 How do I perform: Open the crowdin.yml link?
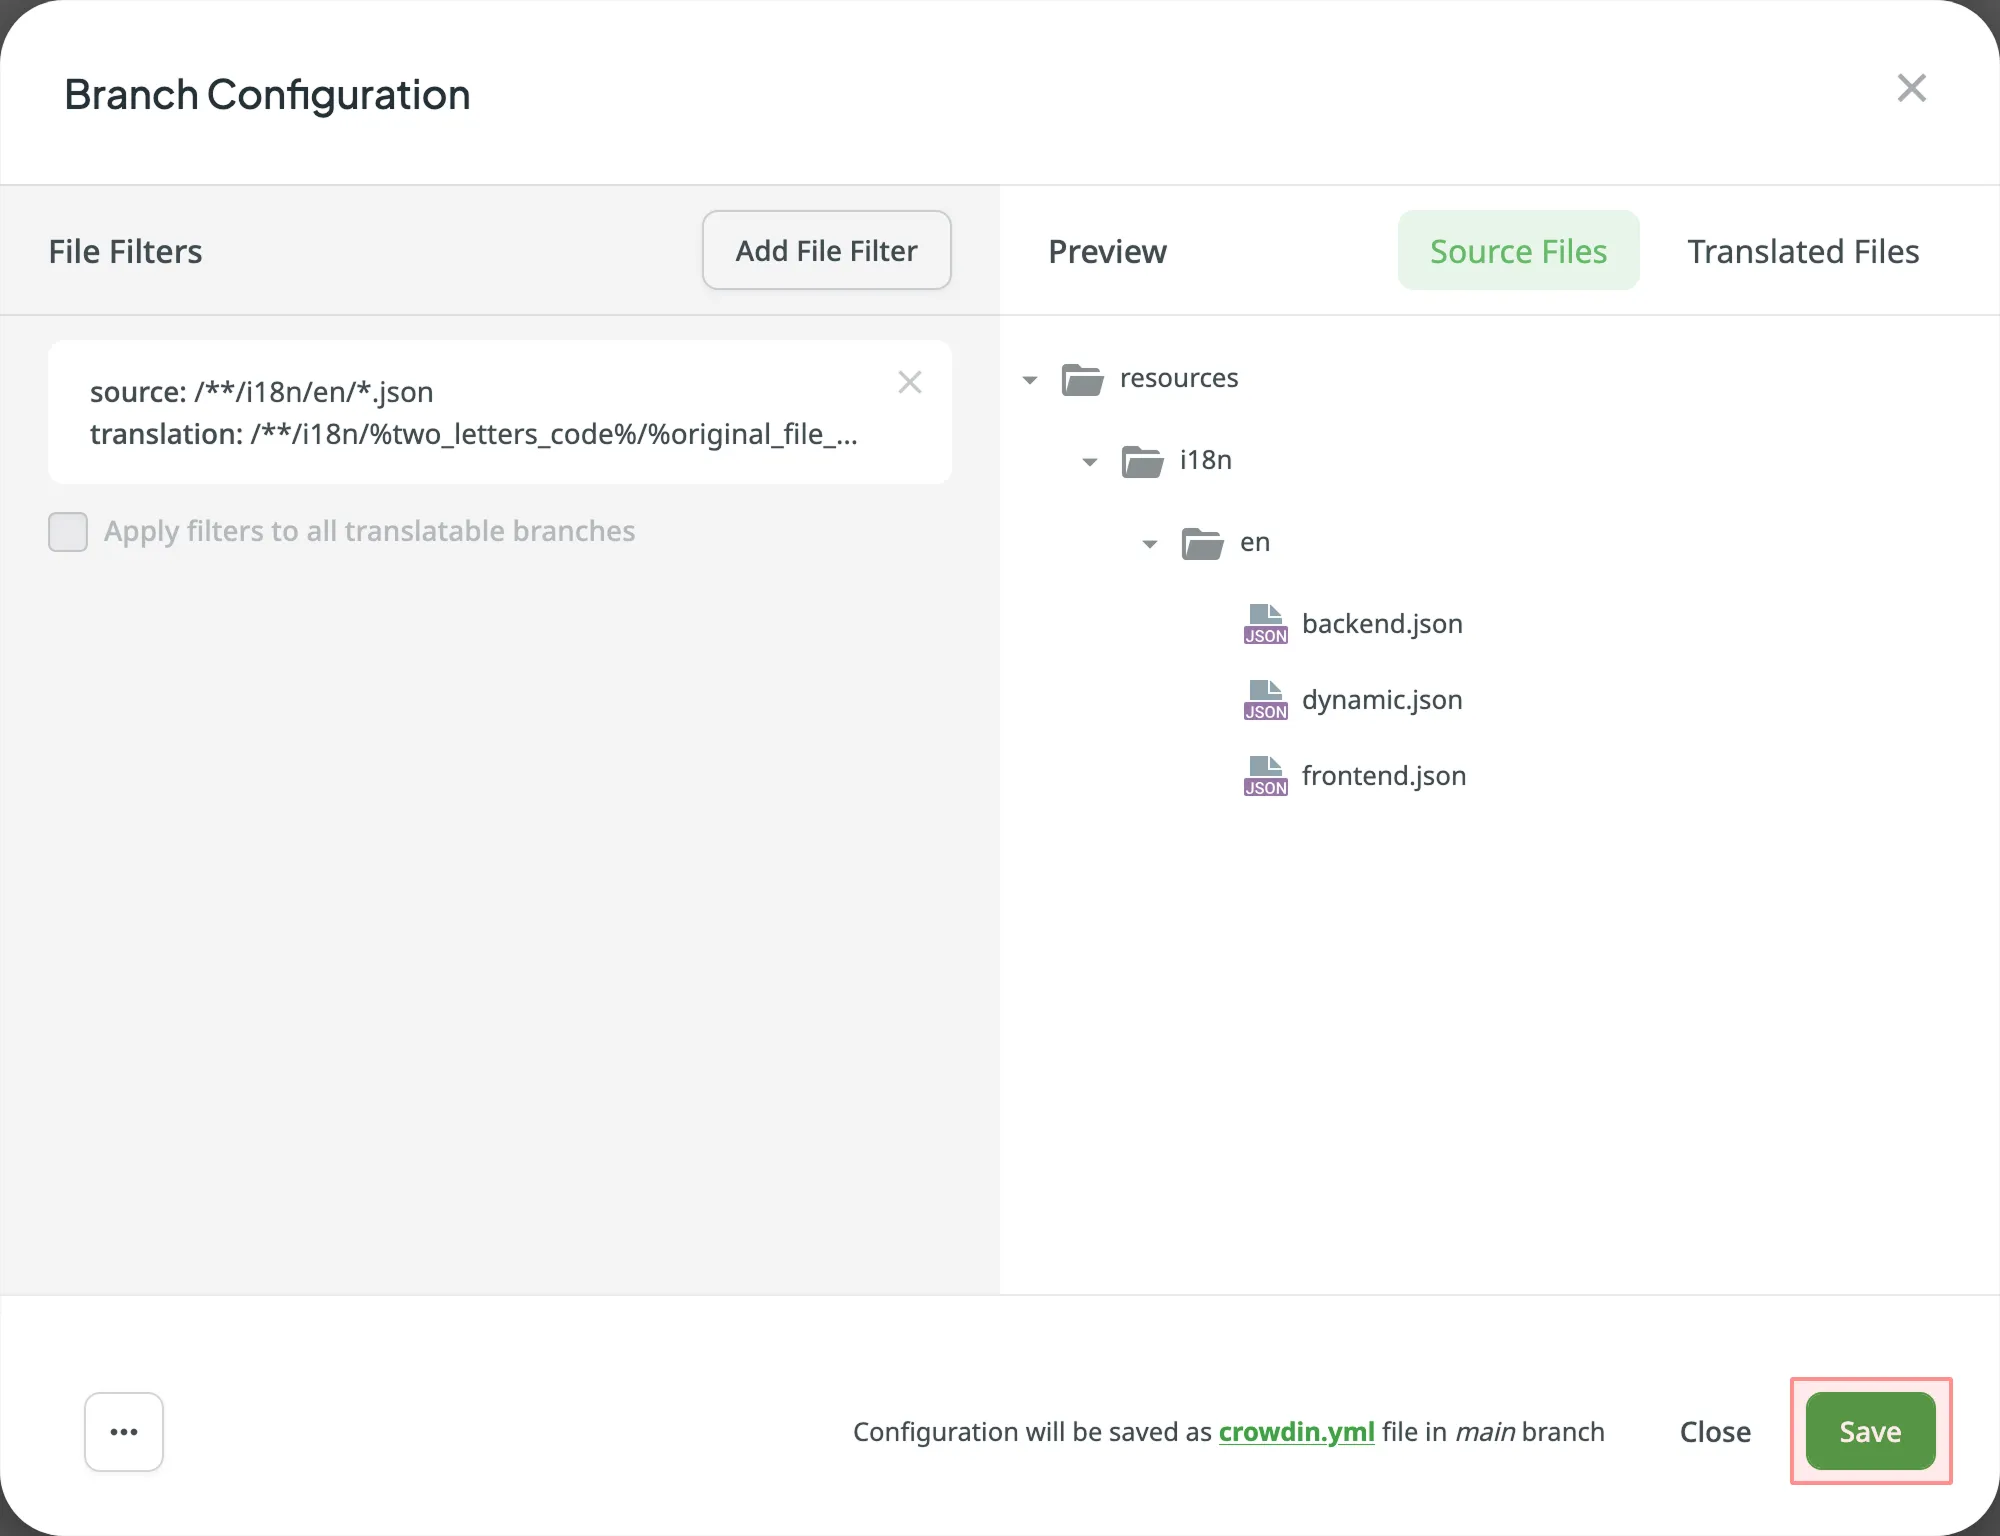1296,1431
